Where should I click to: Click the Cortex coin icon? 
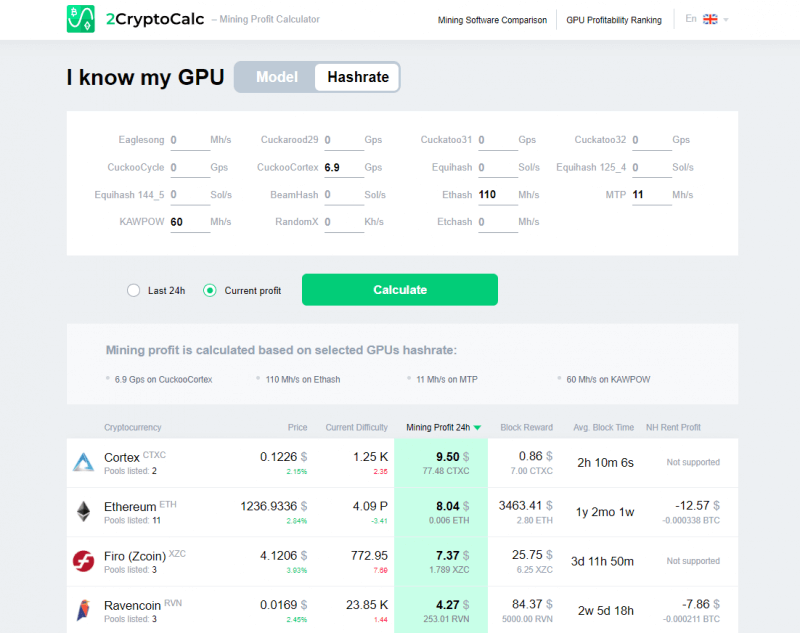(x=81, y=461)
